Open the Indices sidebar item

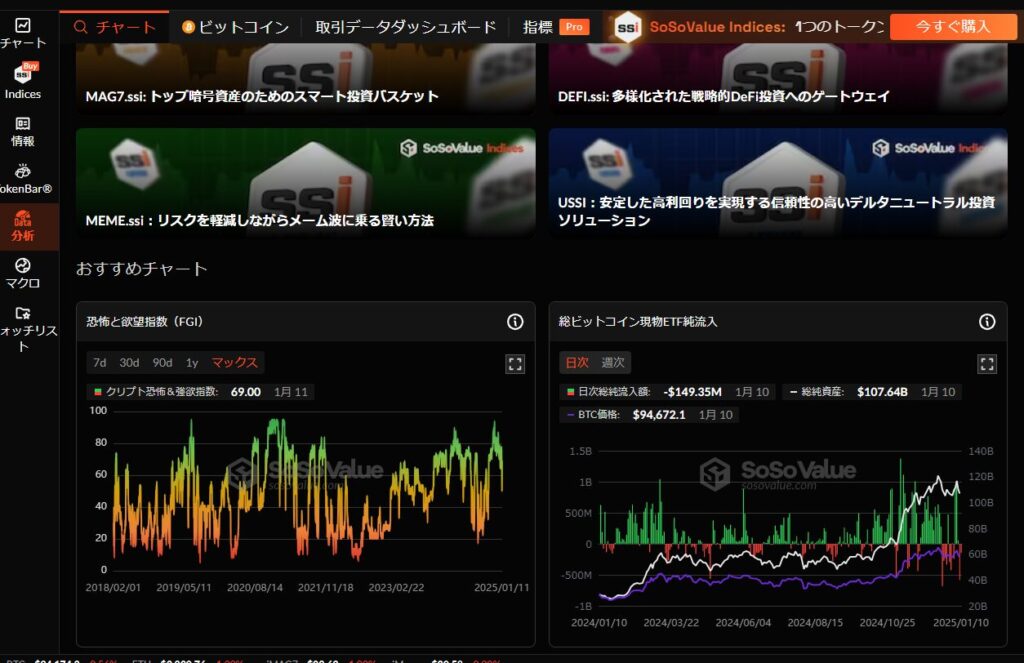click(x=23, y=82)
